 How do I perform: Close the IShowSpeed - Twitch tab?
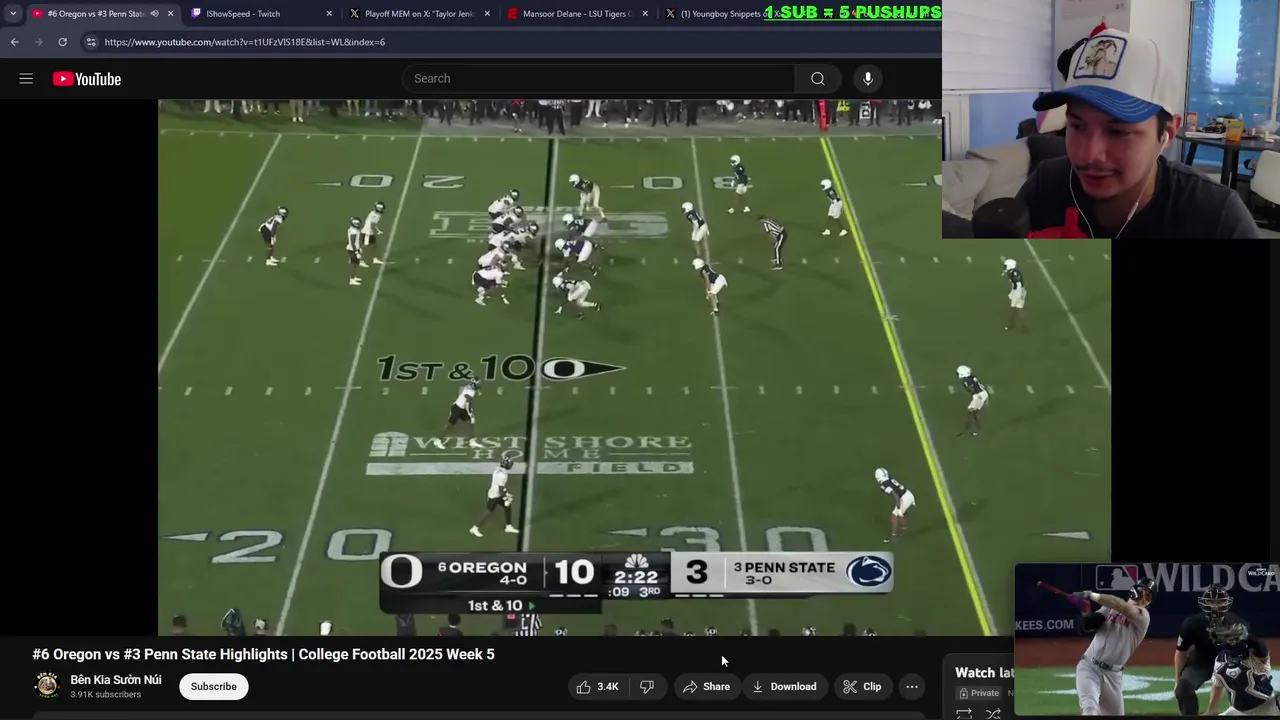tap(329, 14)
